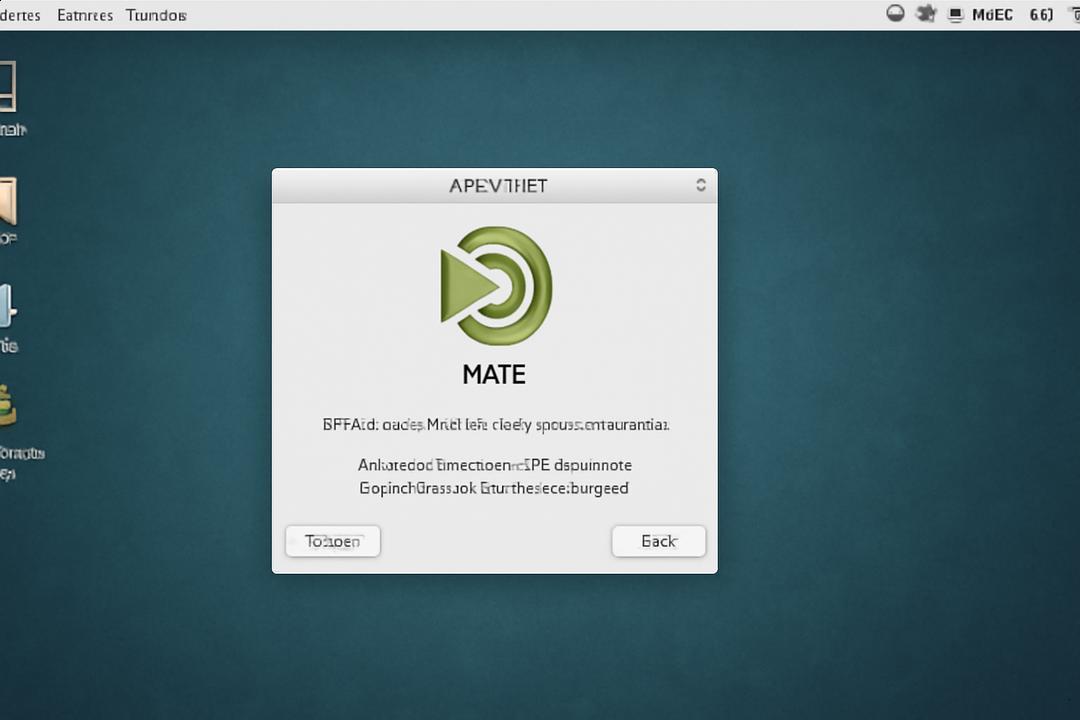This screenshot has height=720, width=1080.
Task: Click the light-blue desktop icon labeled 'tis'
Action: [x=8, y=306]
